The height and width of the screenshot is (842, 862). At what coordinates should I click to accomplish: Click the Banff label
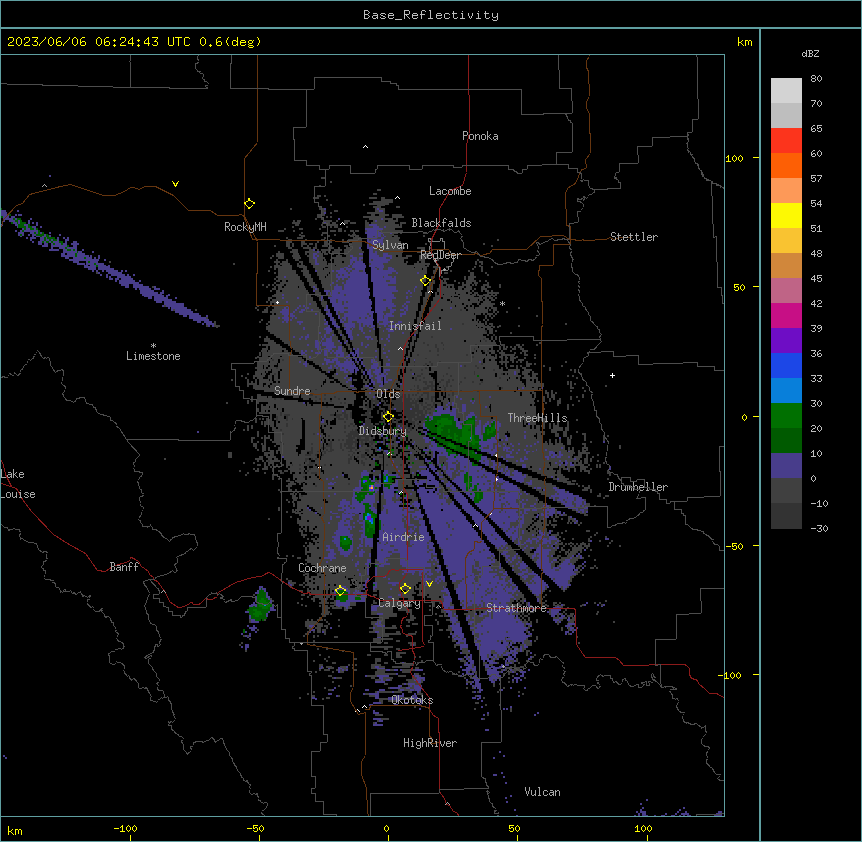coord(124,567)
